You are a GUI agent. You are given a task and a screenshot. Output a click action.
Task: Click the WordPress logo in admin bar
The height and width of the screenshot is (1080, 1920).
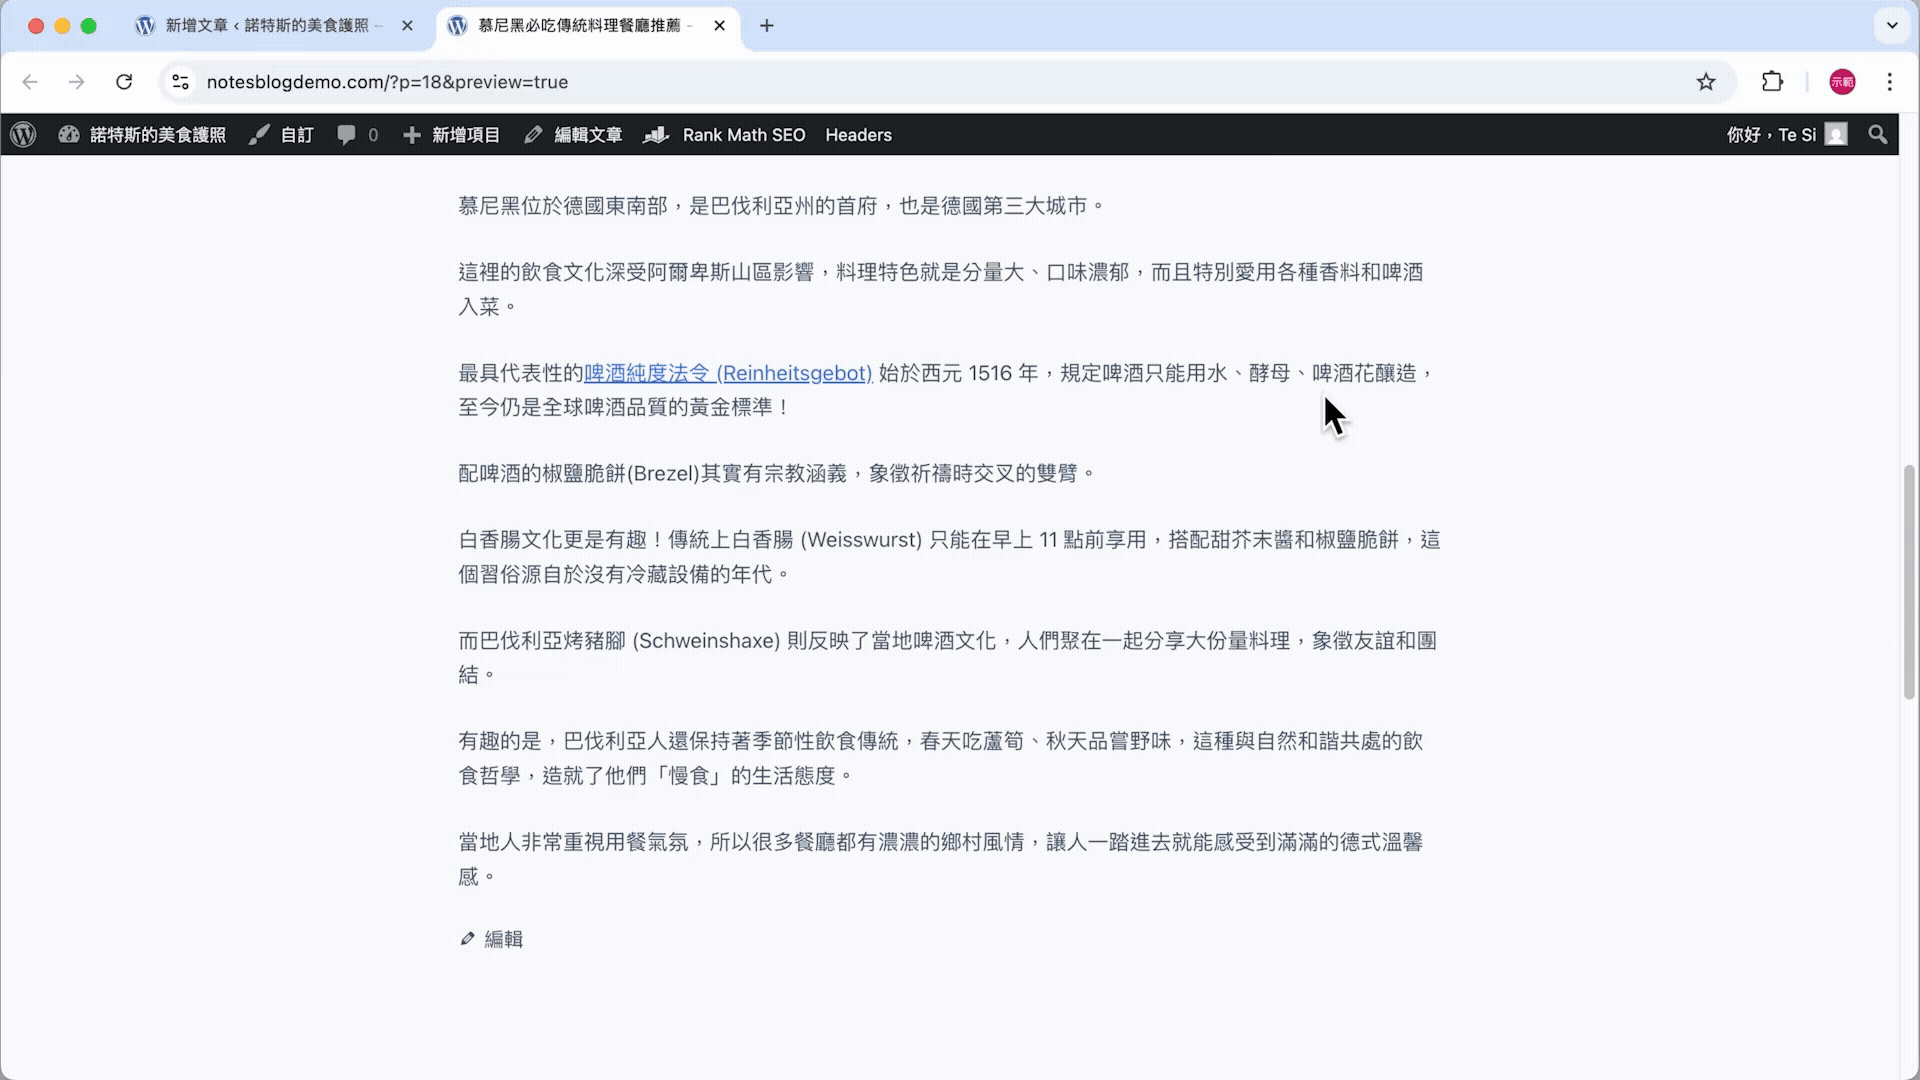tap(24, 135)
